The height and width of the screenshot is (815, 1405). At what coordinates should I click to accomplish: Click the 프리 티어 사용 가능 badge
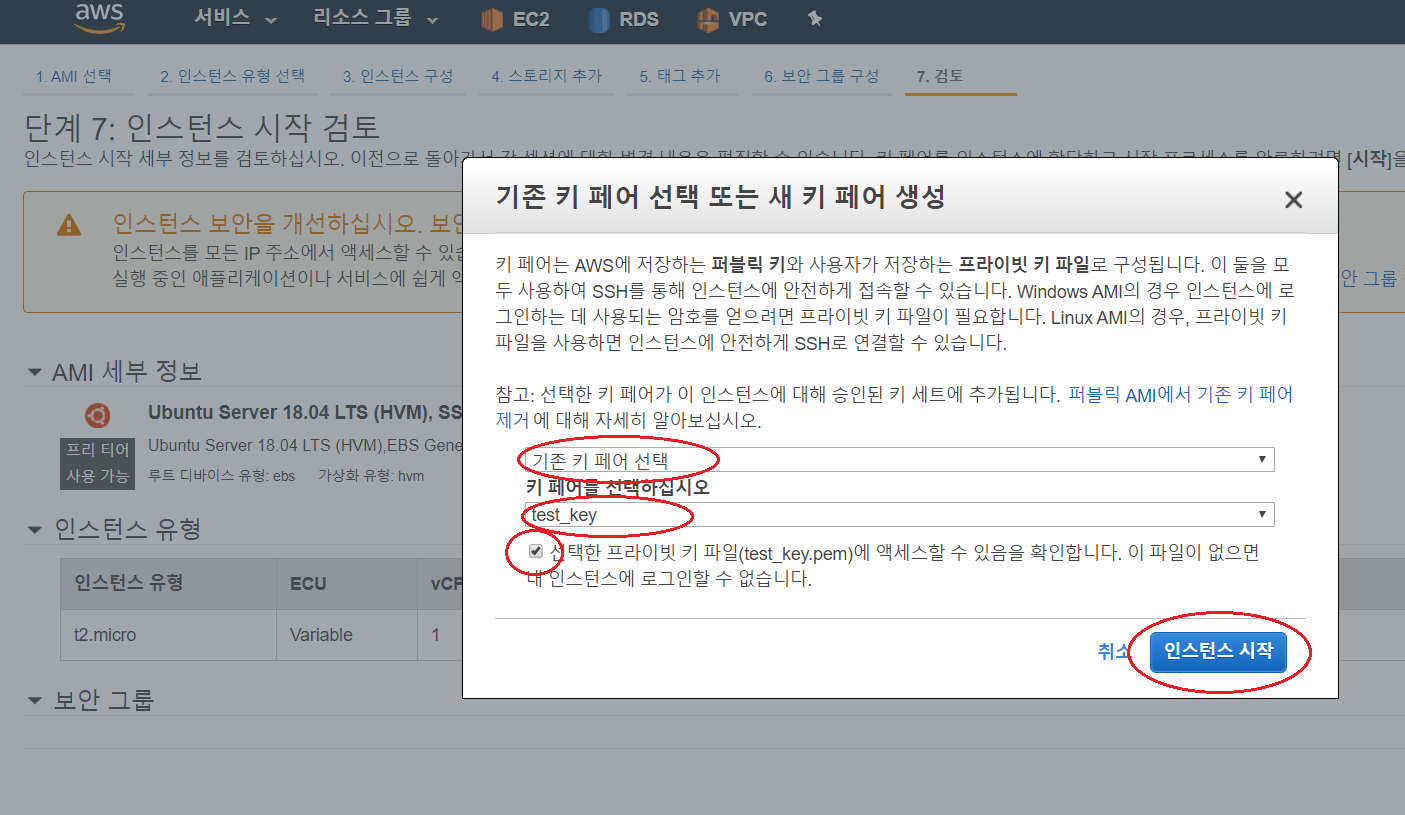(97, 463)
